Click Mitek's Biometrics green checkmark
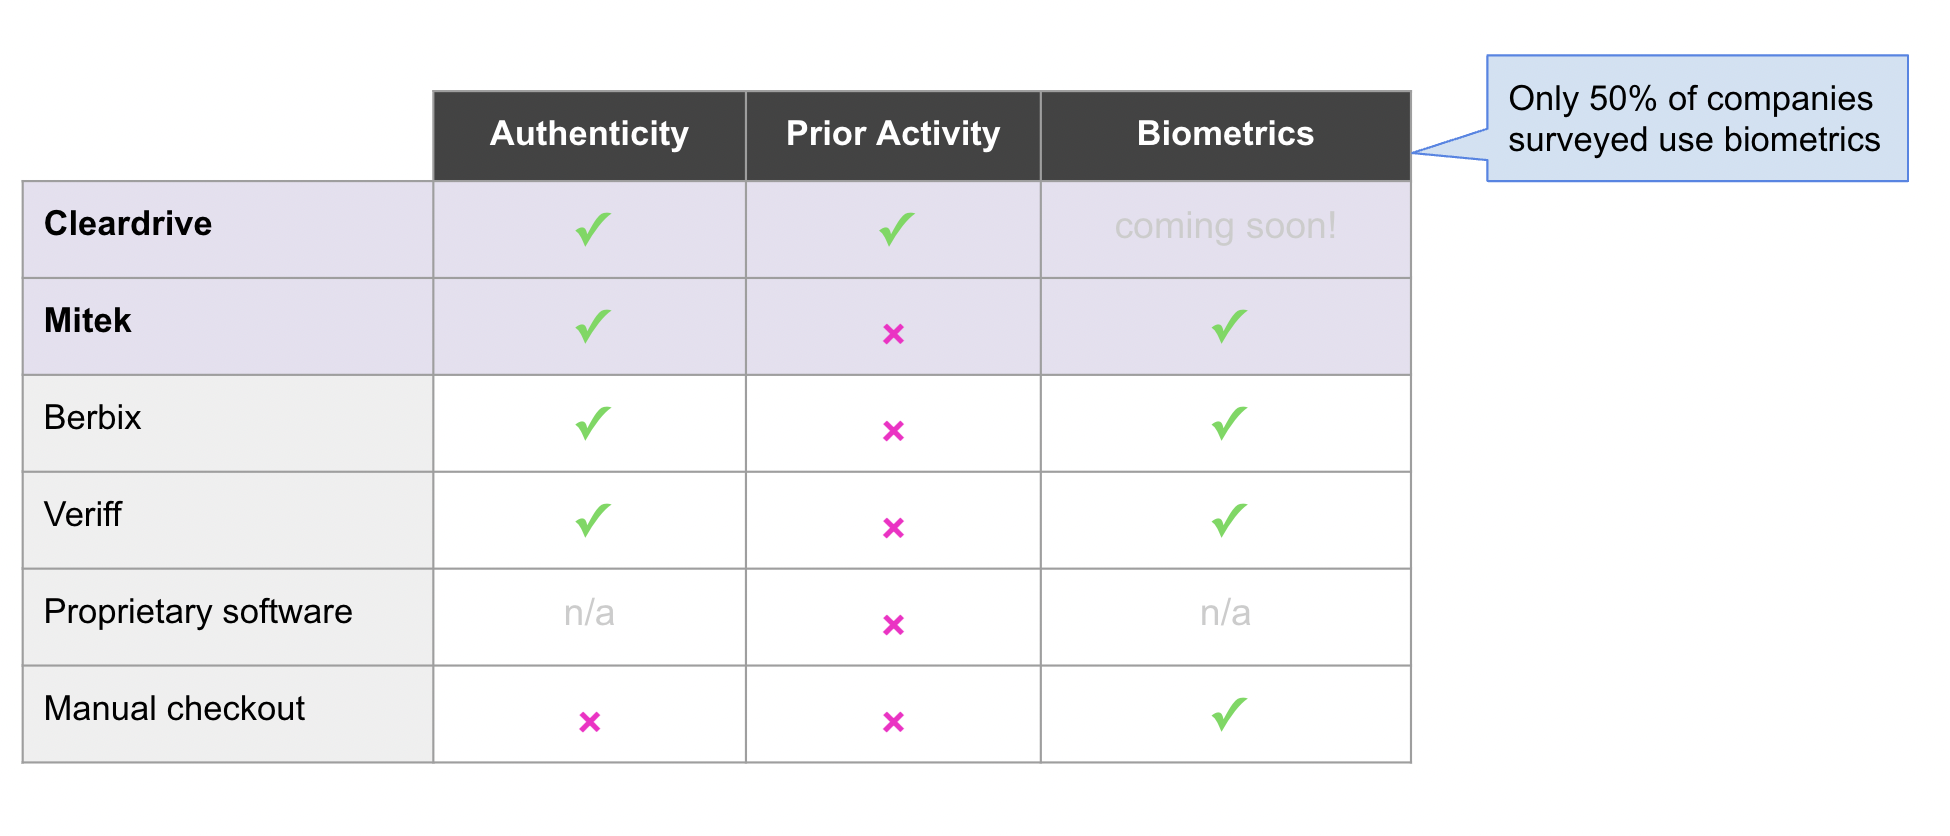Viewport: 1950px width, 836px height. pos(1229,326)
